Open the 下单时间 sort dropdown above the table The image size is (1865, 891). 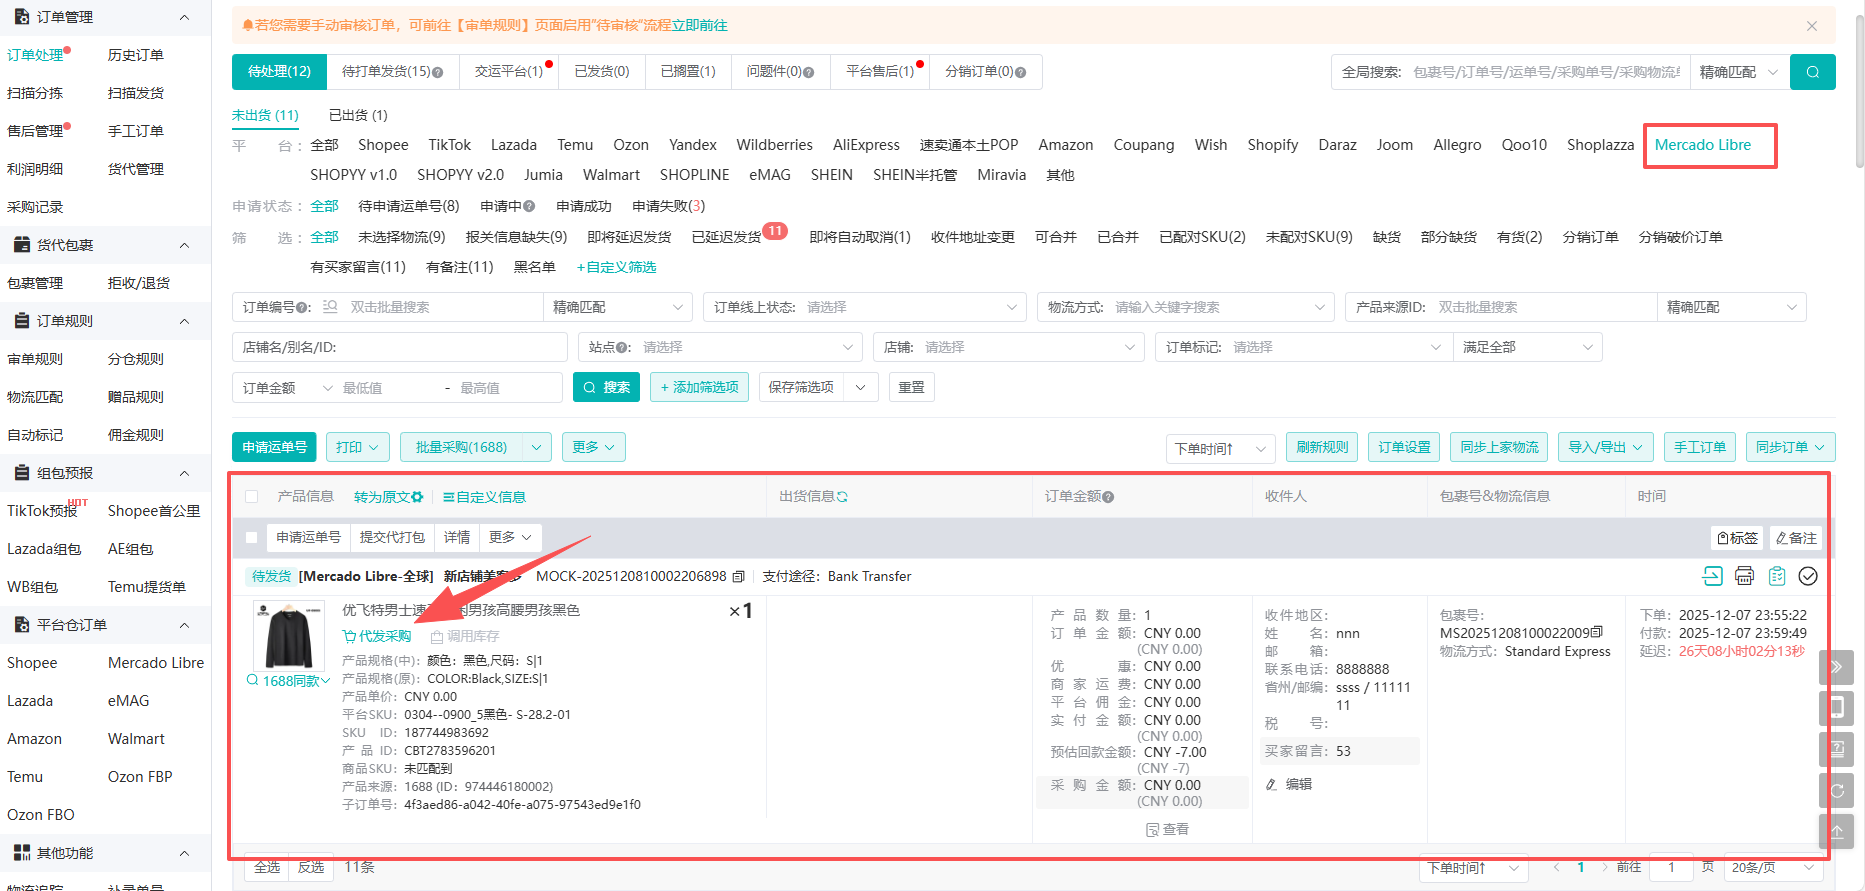click(1220, 449)
